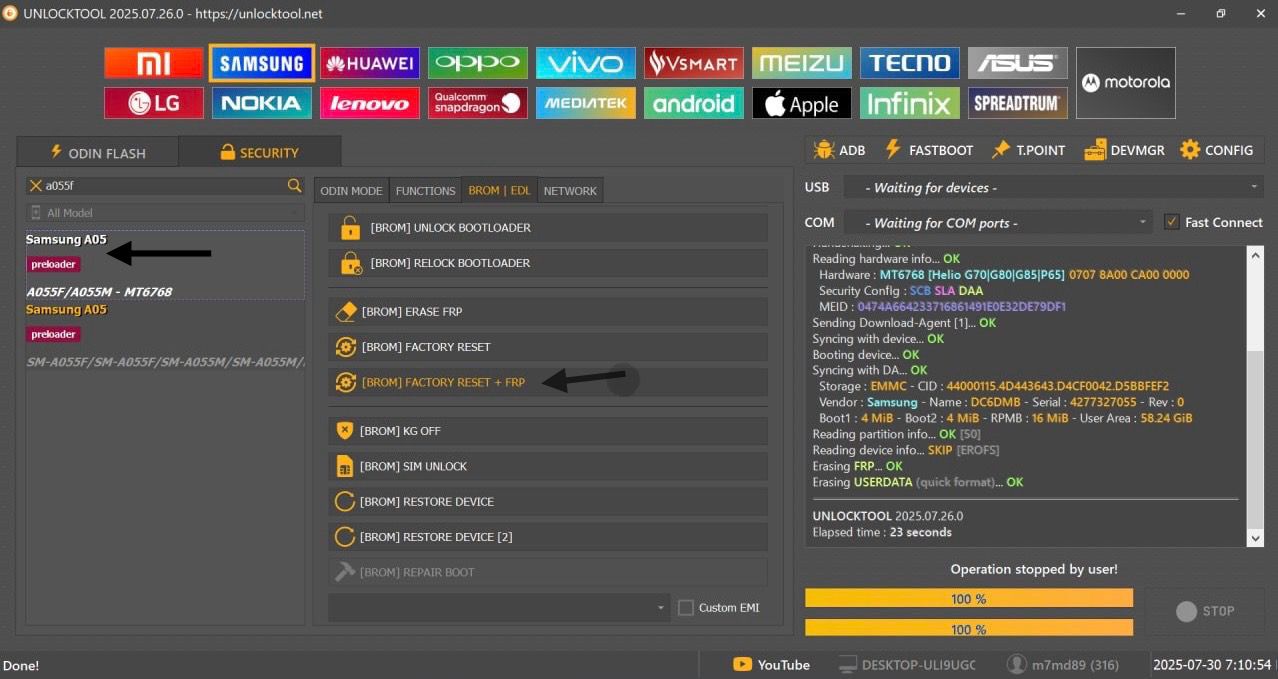Screen dimensions: 1278x679
Task: Select Samsung A05 A055F/A055M - MT6768 entry
Action: pos(165,265)
